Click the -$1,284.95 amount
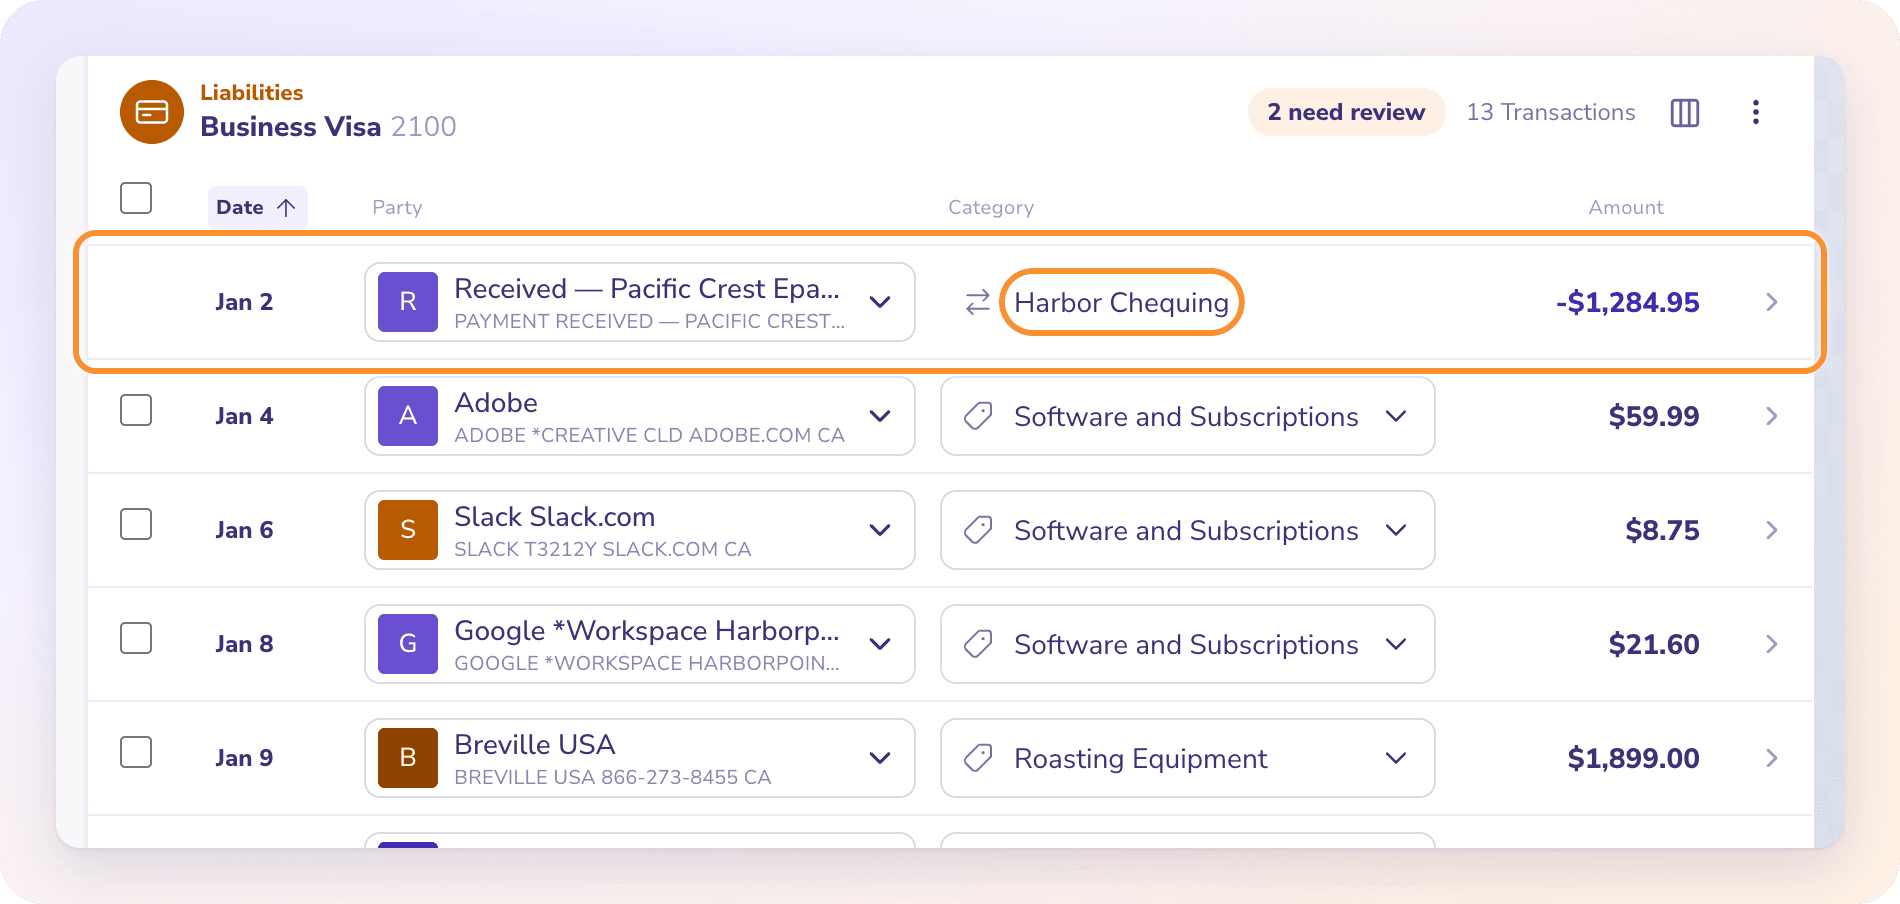The height and width of the screenshot is (904, 1900). [1628, 302]
